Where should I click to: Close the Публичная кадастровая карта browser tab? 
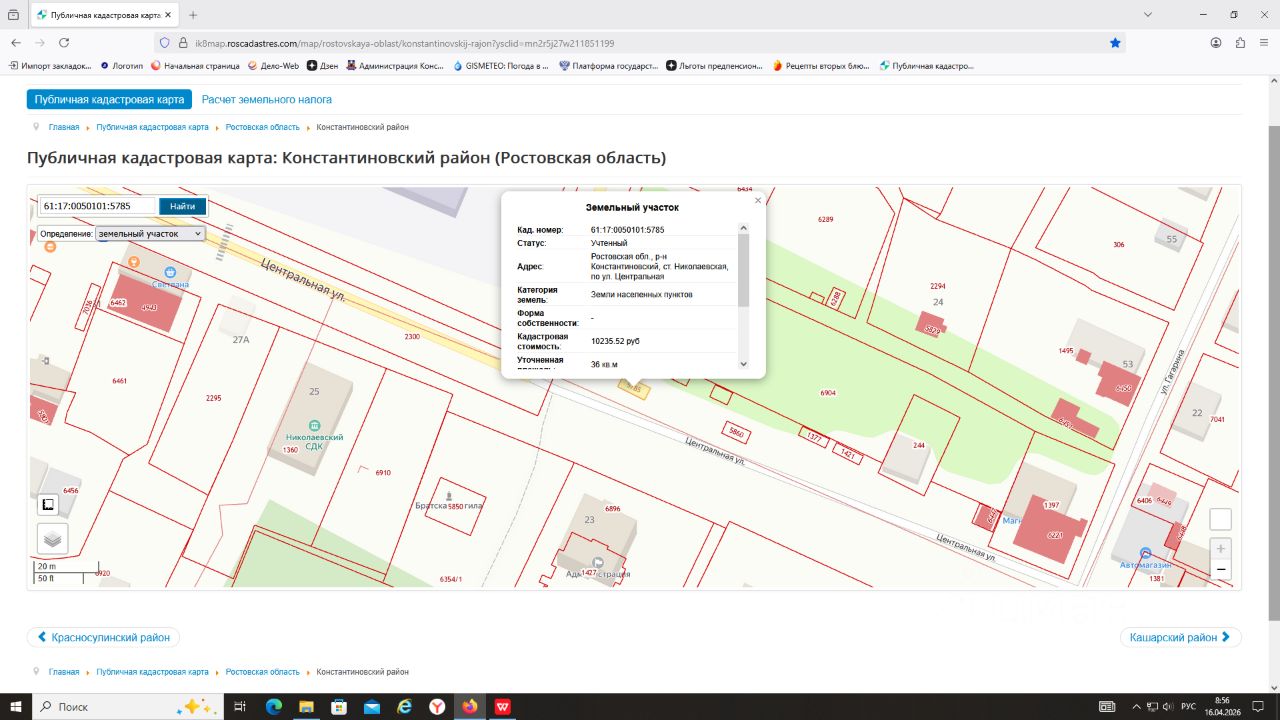tap(166, 15)
